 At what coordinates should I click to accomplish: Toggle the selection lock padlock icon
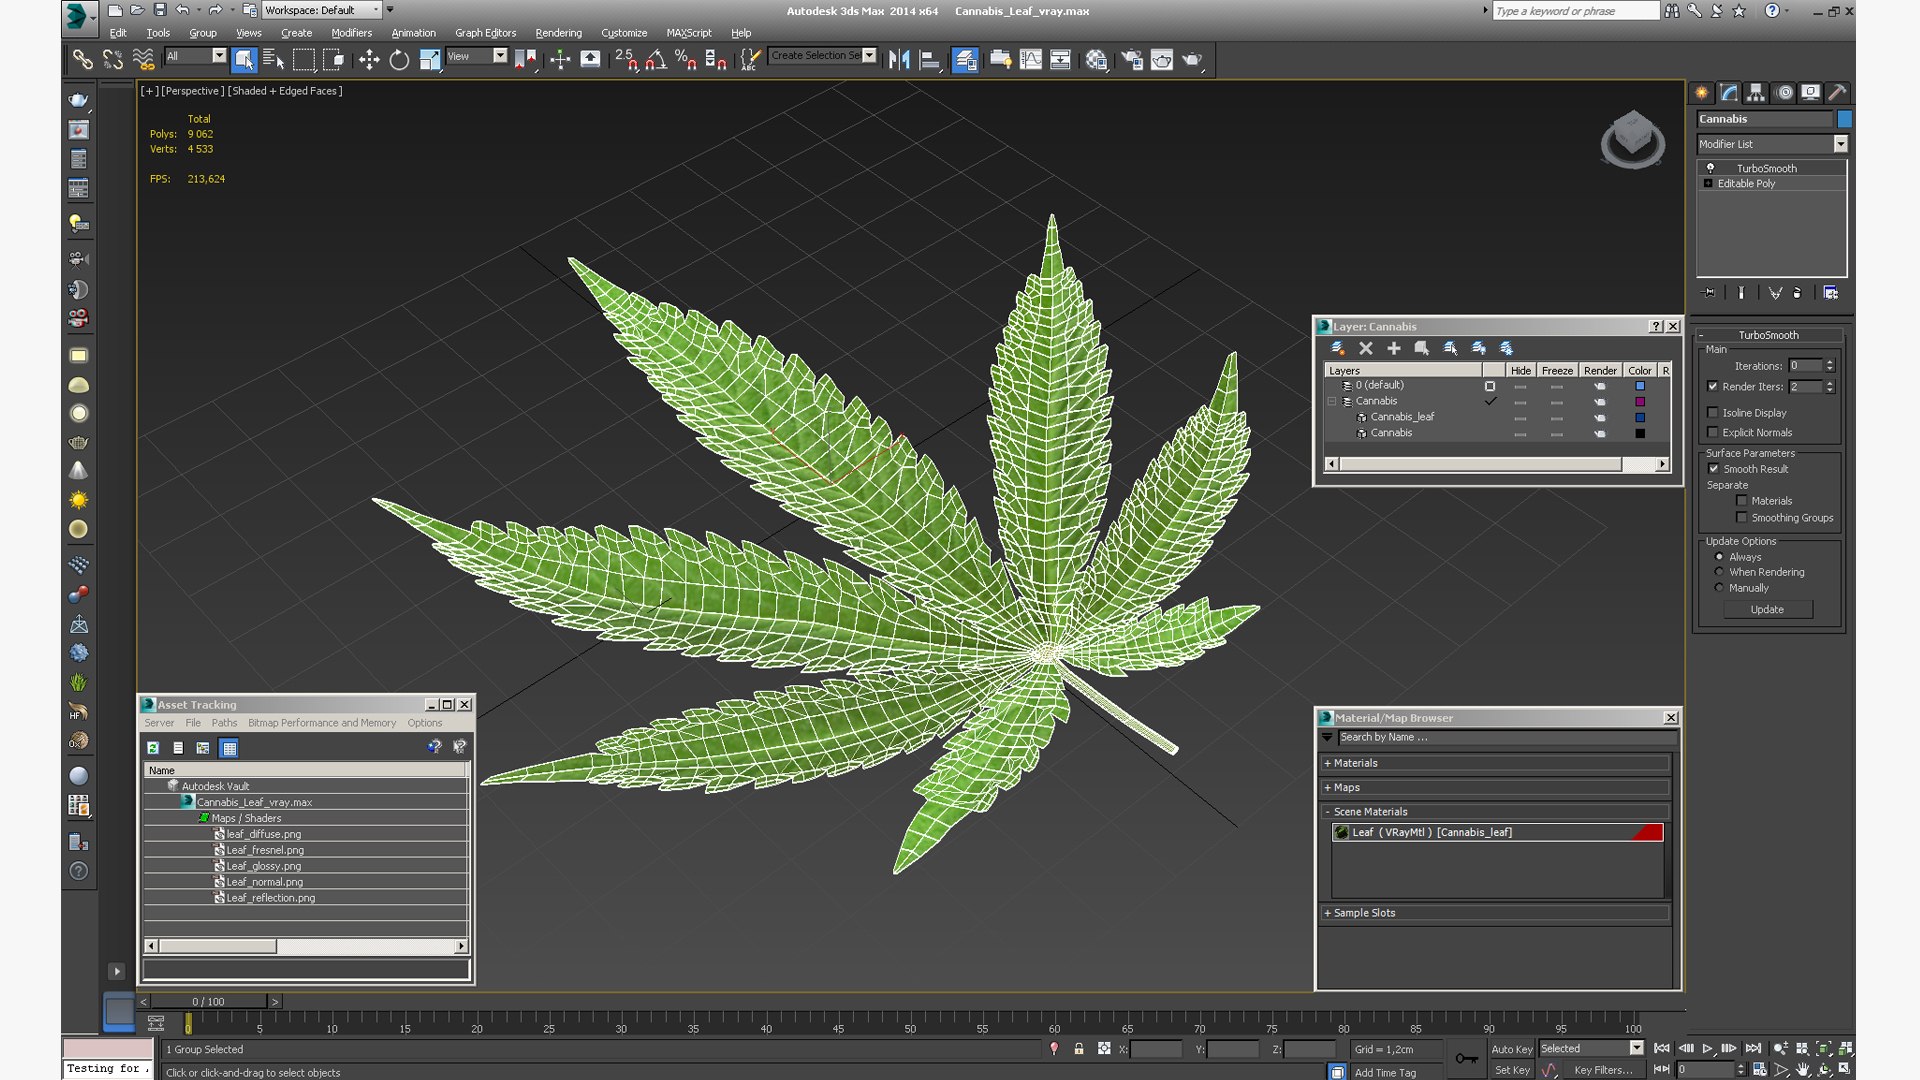pyautogui.click(x=1079, y=1049)
